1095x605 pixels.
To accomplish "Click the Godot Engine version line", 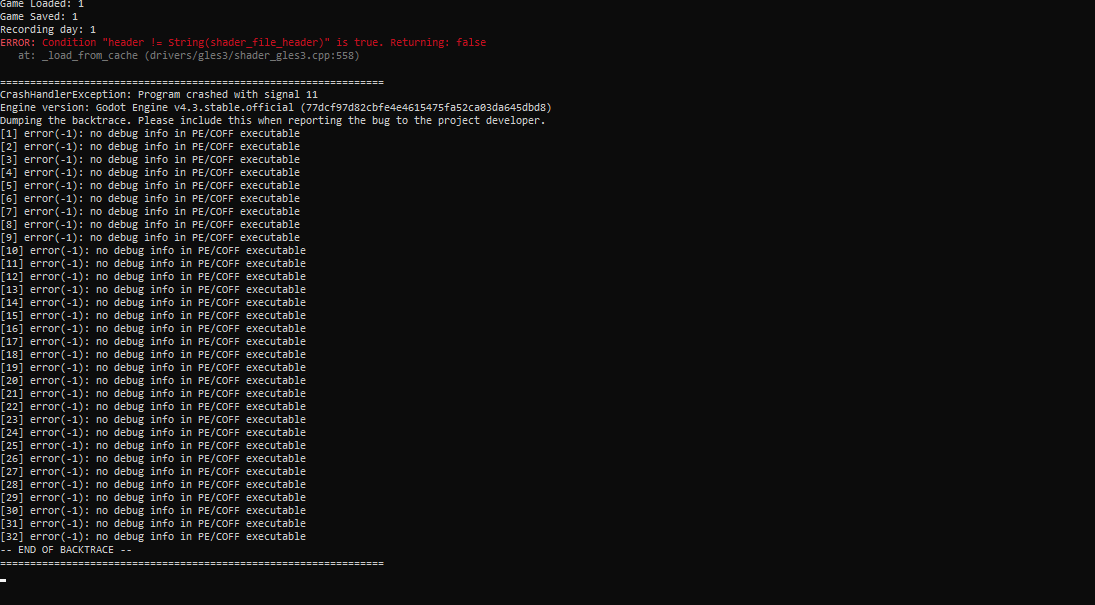I will pyautogui.click(x=275, y=108).
